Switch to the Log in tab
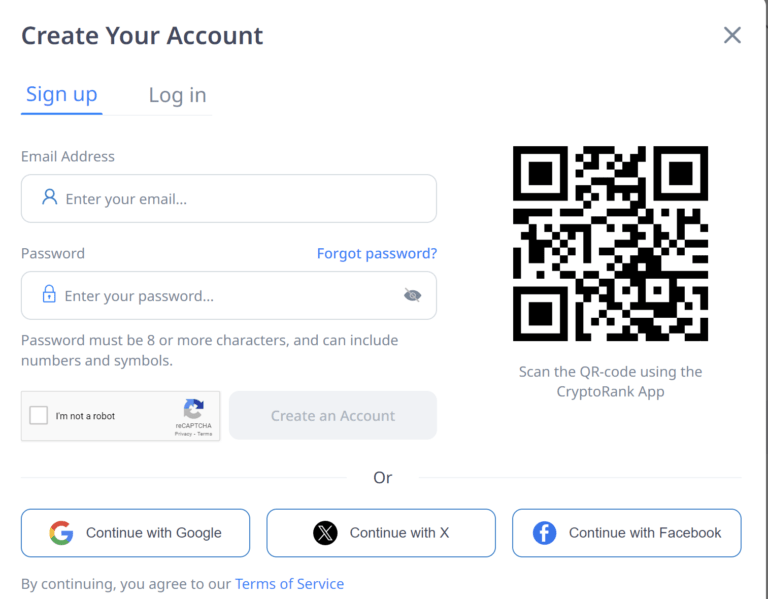This screenshot has width=768, height=599. pos(177,95)
